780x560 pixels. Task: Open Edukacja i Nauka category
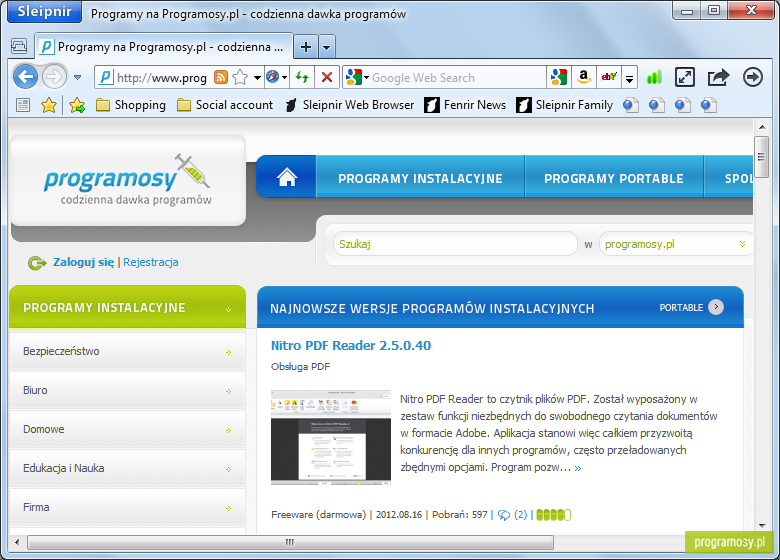click(127, 468)
